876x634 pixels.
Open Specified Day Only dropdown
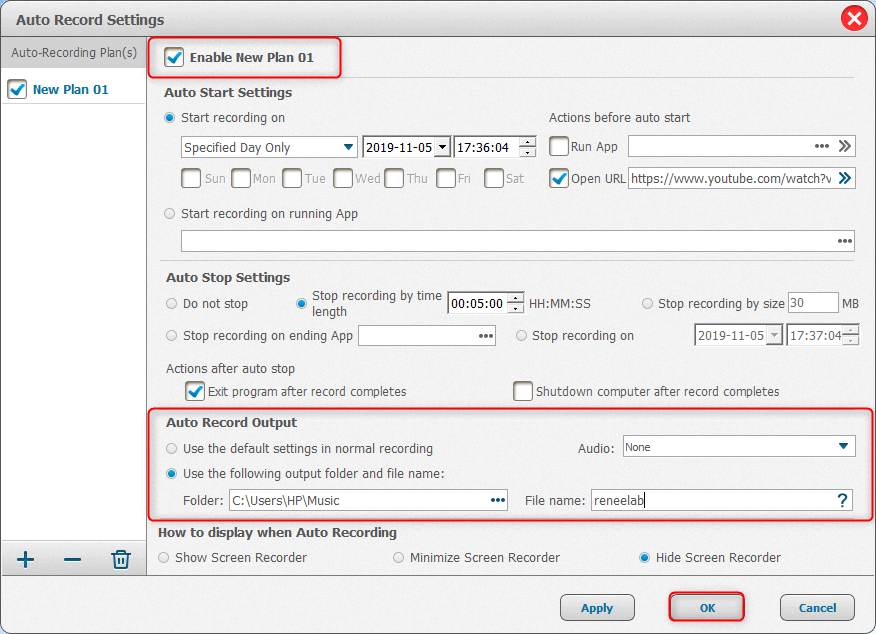click(x=269, y=147)
